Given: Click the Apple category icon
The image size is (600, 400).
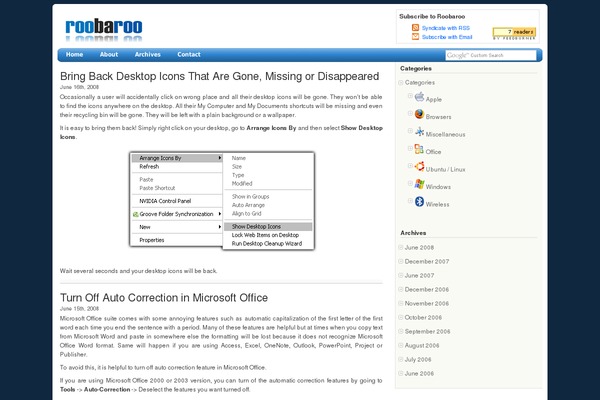Looking at the screenshot, I should [419, 96].
